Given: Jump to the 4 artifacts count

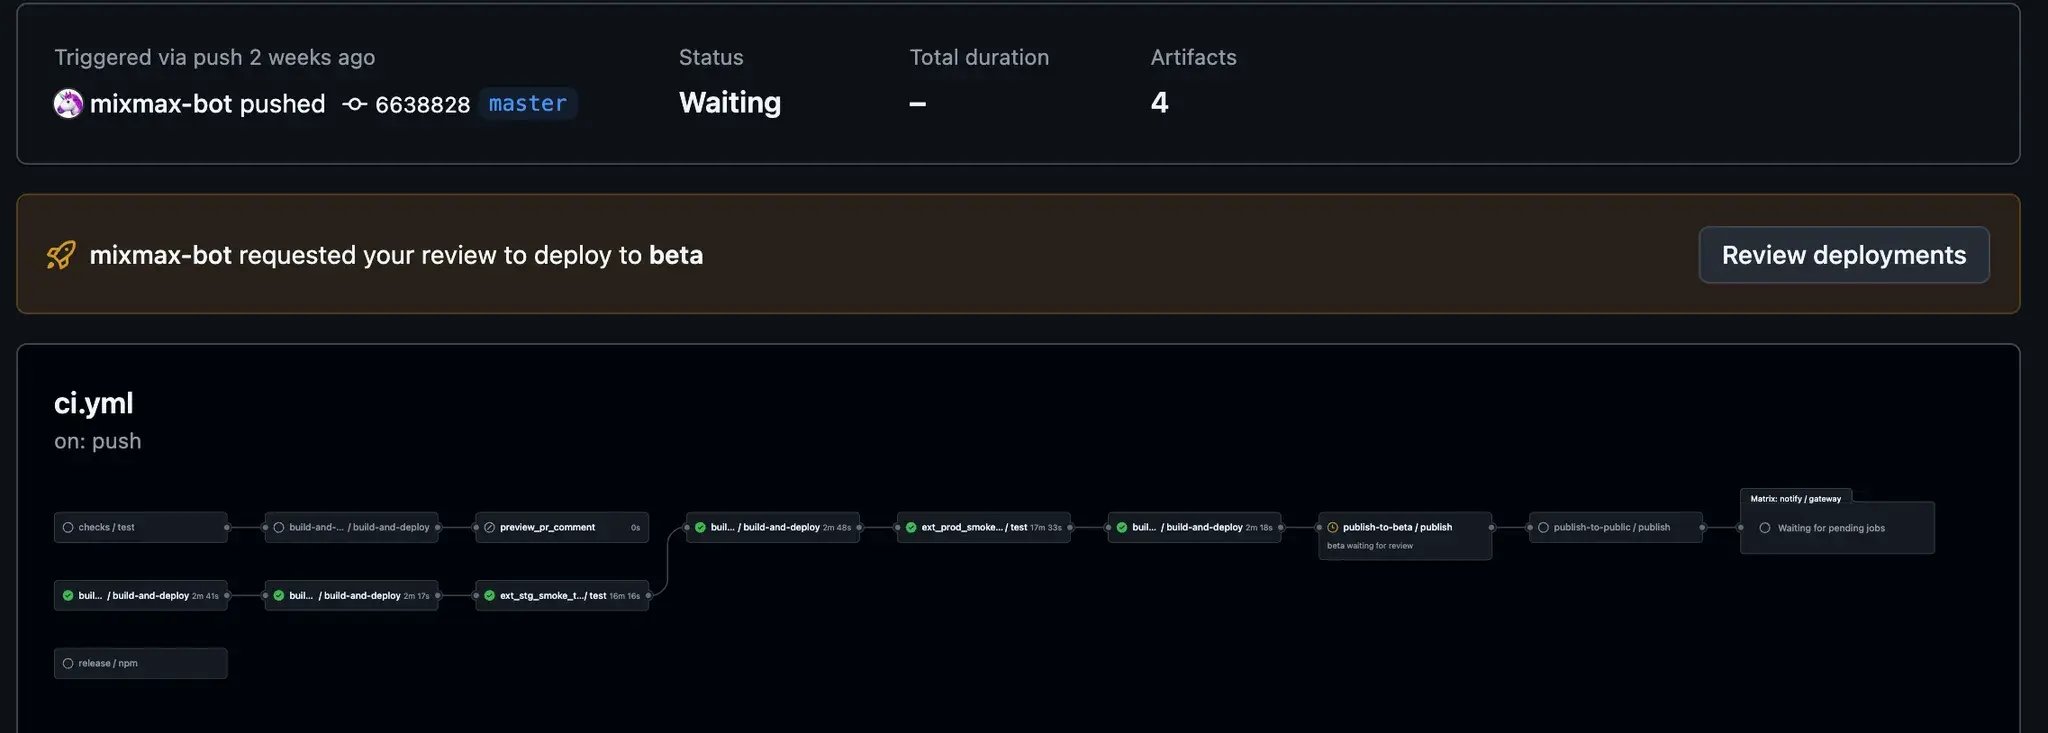Looking at the screenshot, I should click(1159, 103).
